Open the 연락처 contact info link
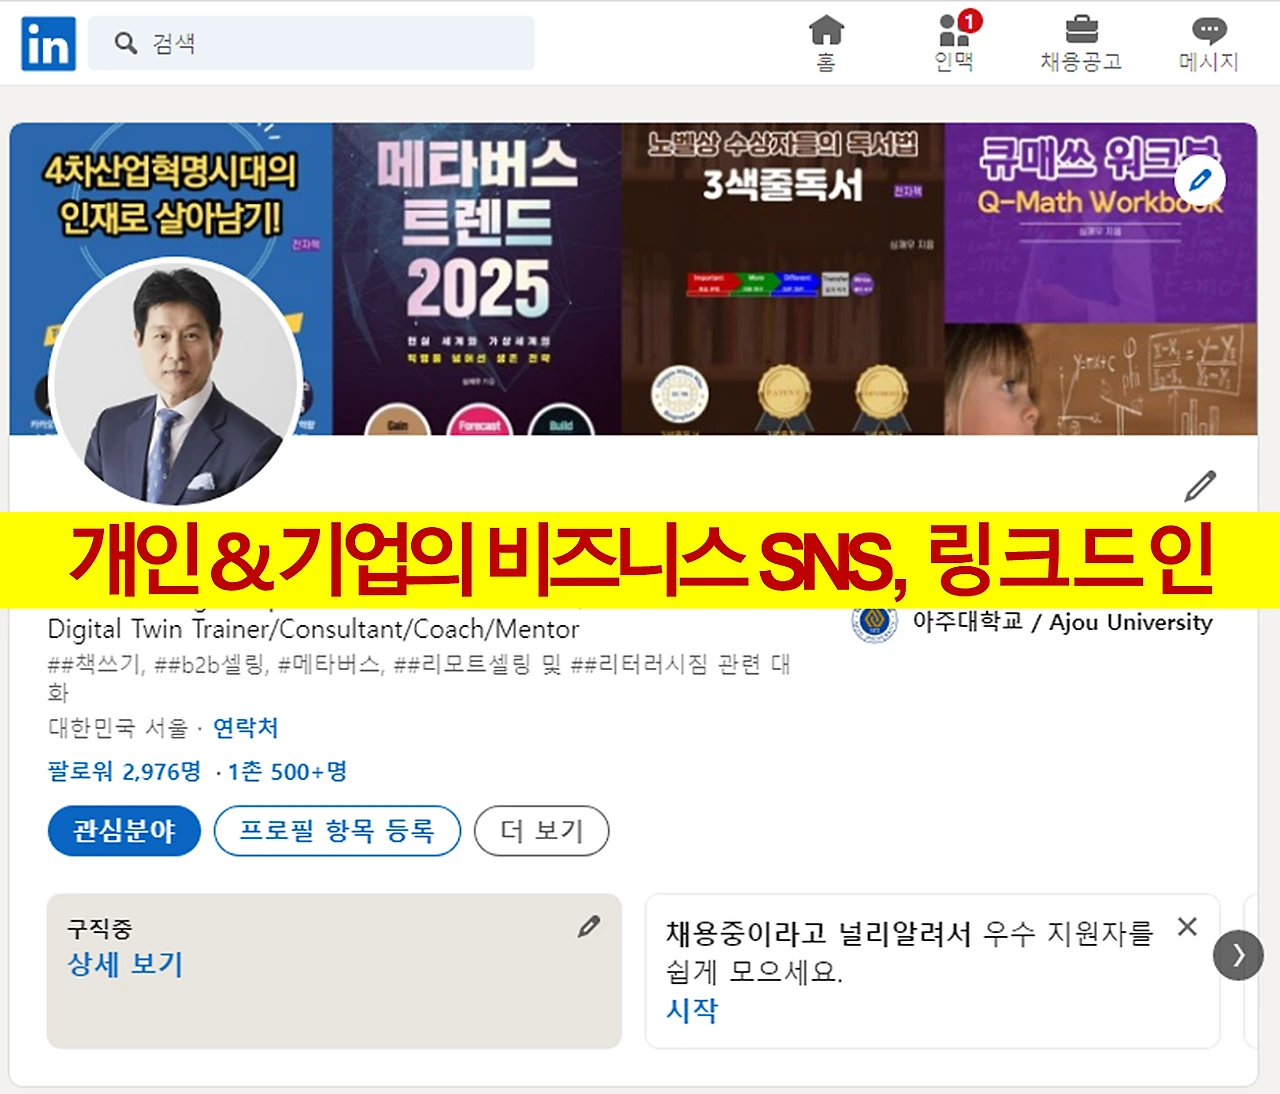Screen dimensions: 1280x1094 [245, 728]
